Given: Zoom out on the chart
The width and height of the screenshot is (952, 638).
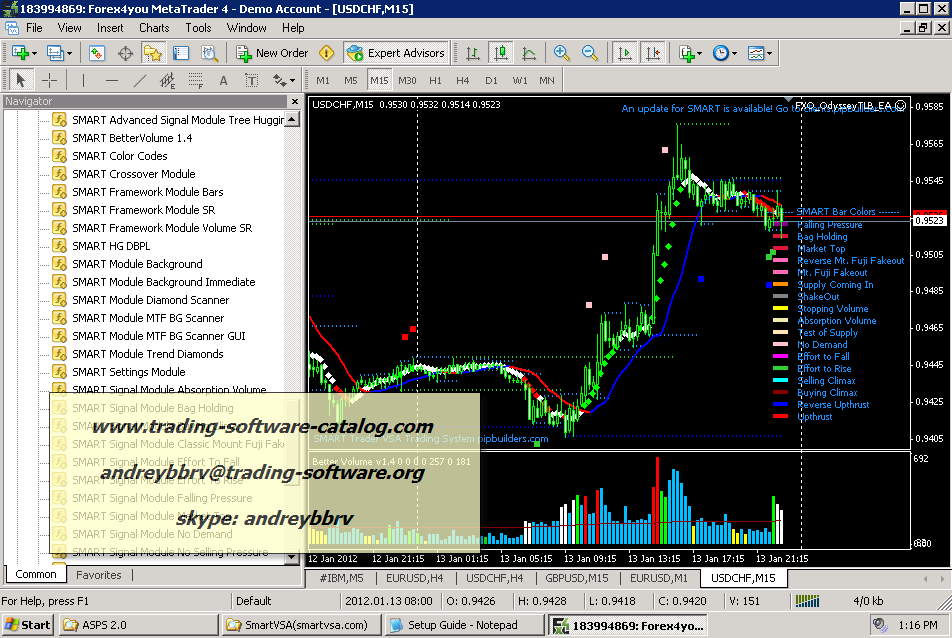Looking at the screenshot, I should [x=590, y=53].
